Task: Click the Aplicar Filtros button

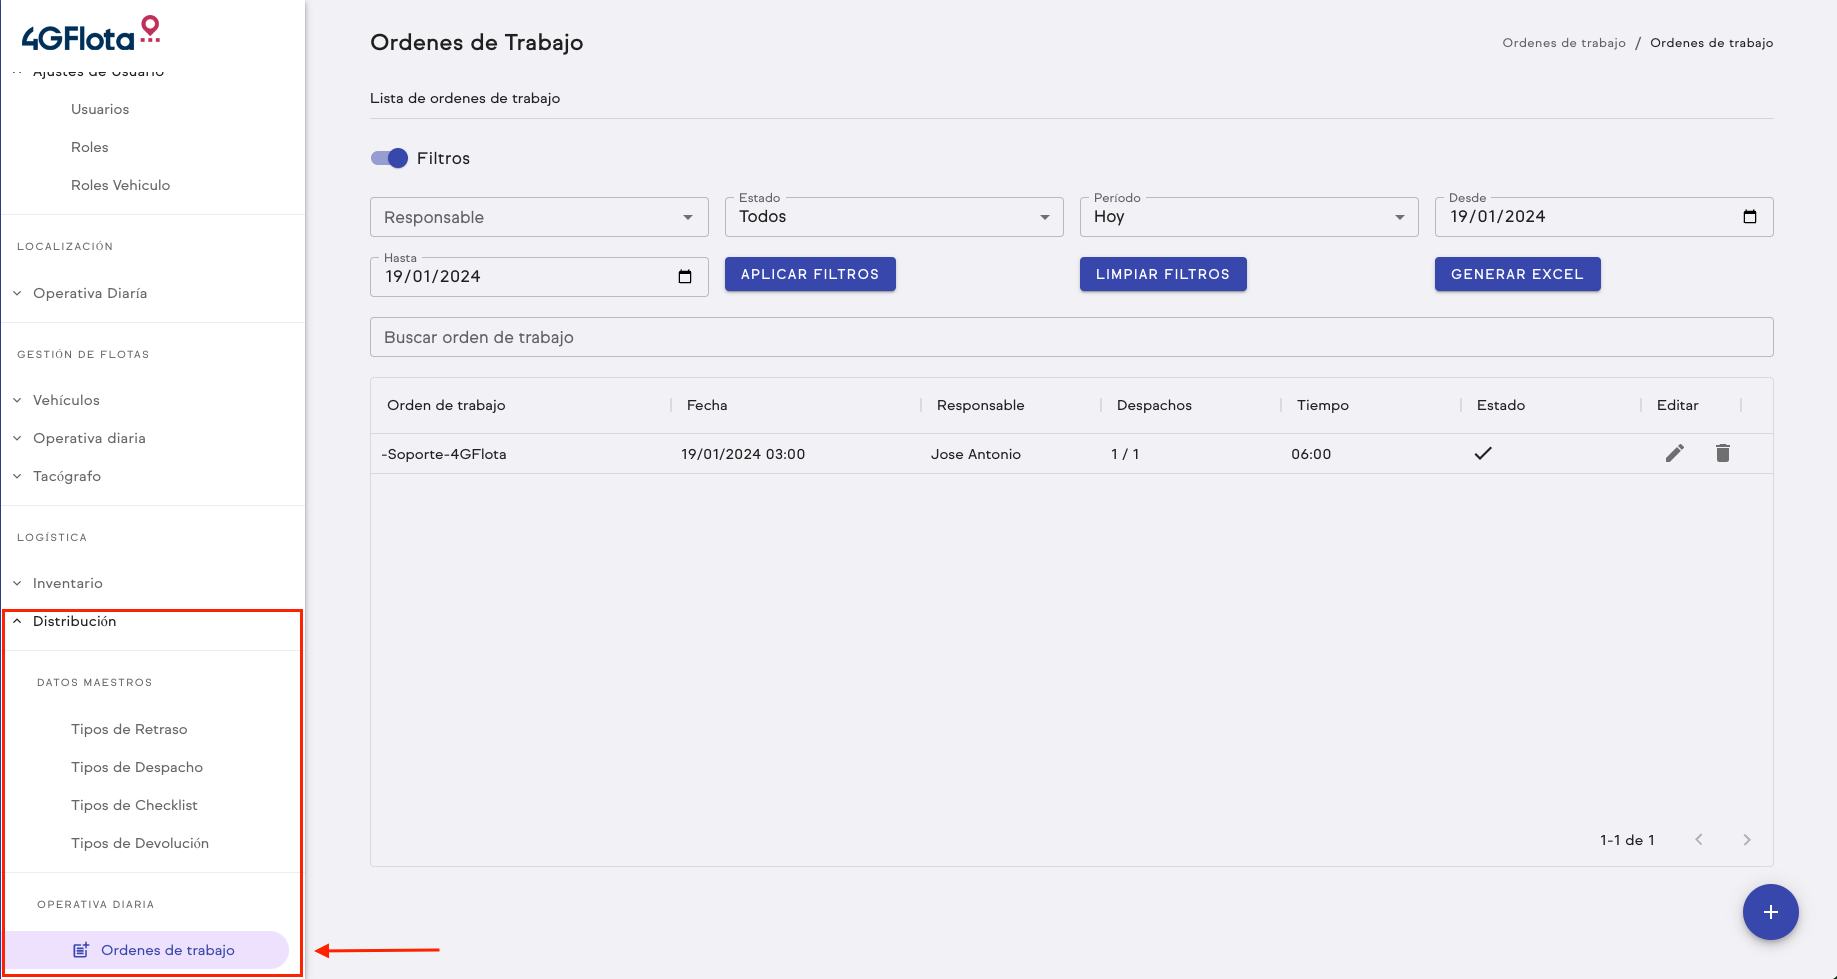Action: point(809,274)
